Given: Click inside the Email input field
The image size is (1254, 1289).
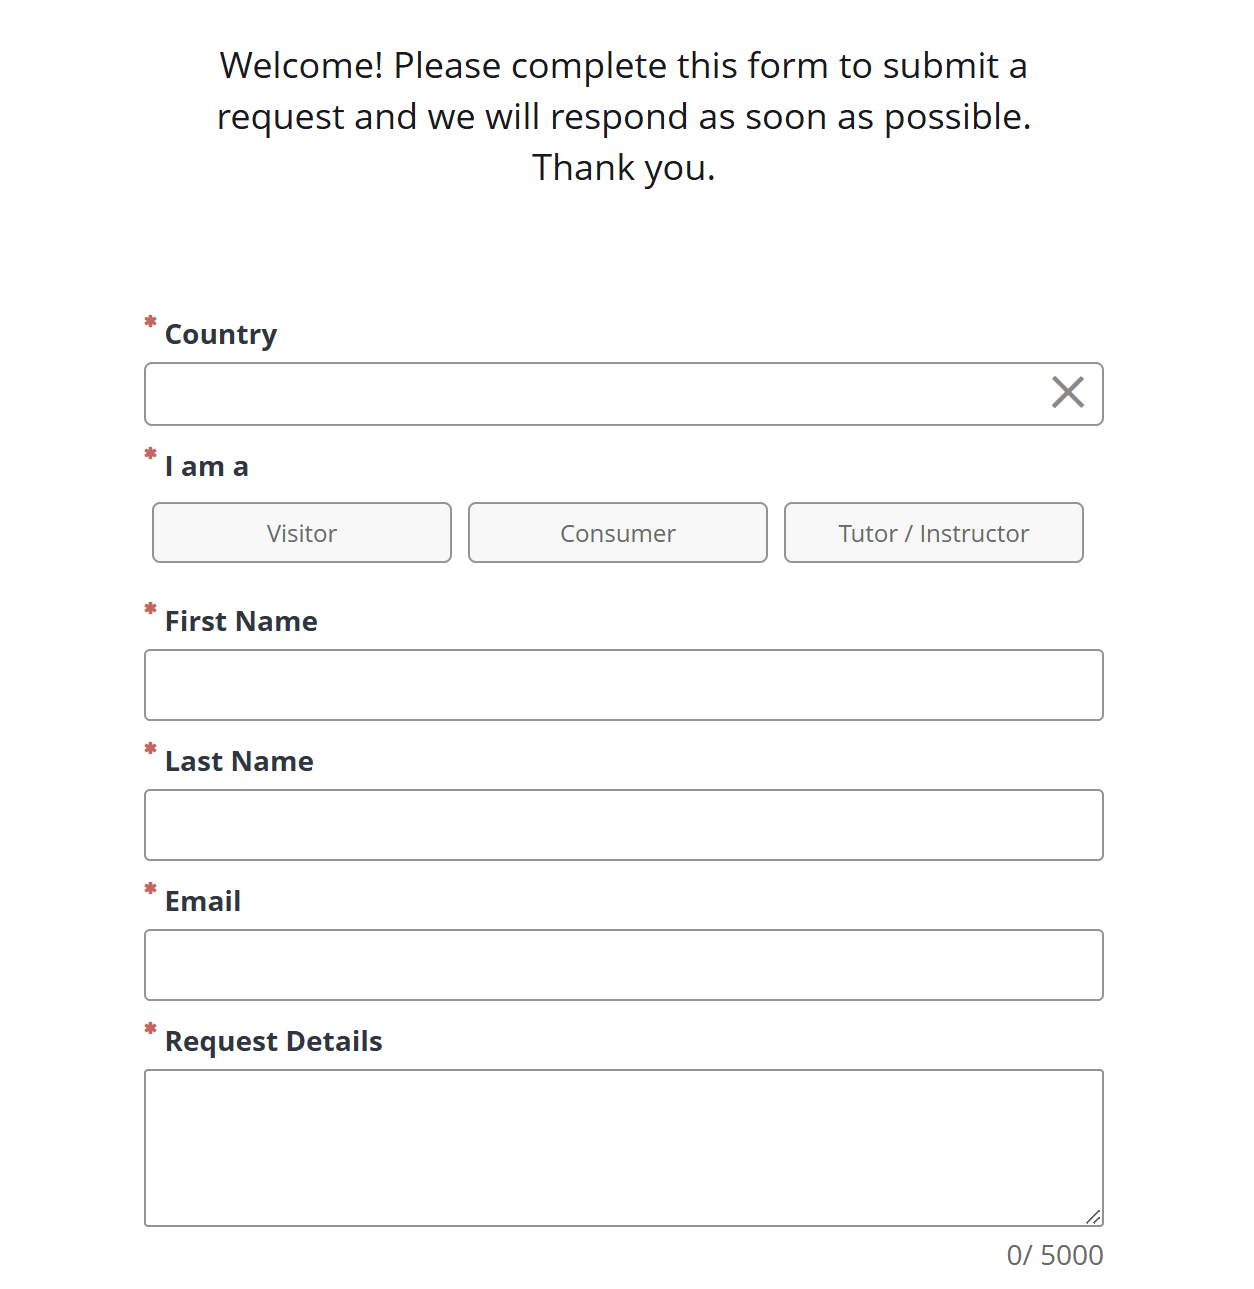Looking at the screenshot, I should [623, 964].
